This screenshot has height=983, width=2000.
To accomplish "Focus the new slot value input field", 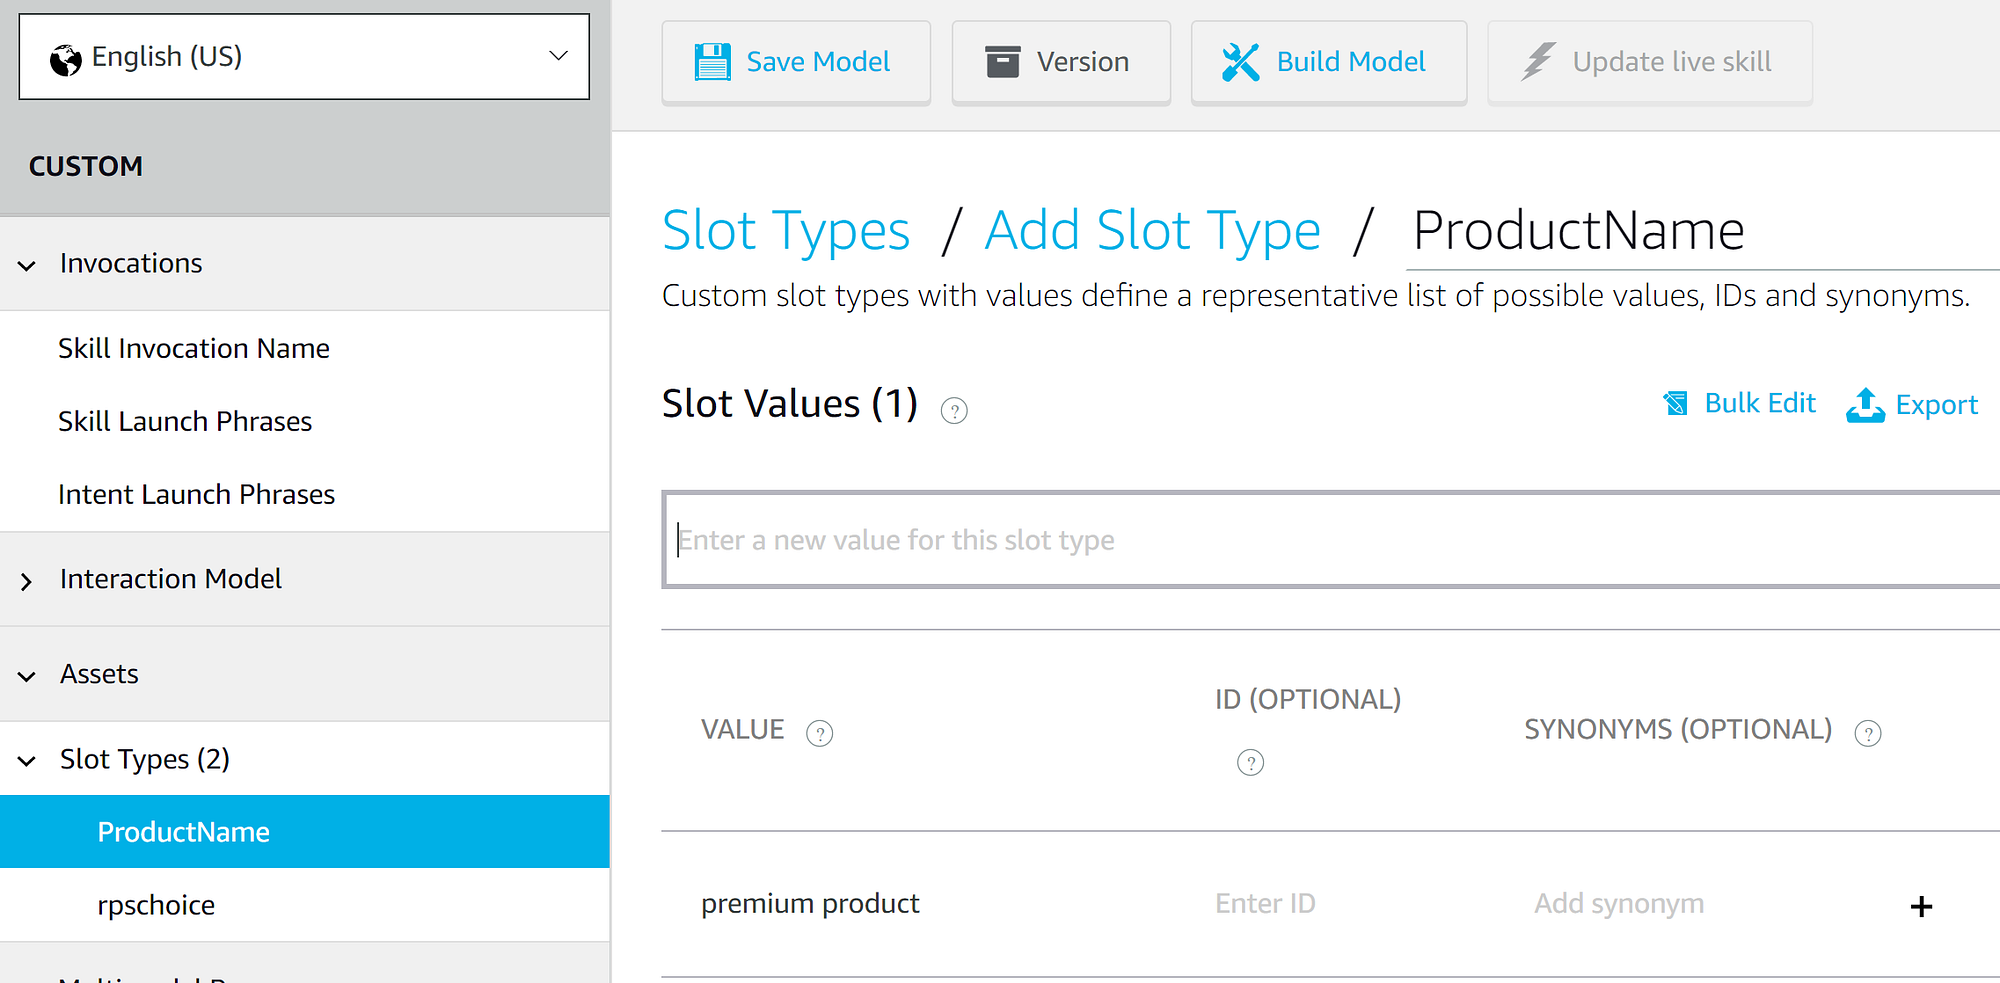I will (1331, 540).
